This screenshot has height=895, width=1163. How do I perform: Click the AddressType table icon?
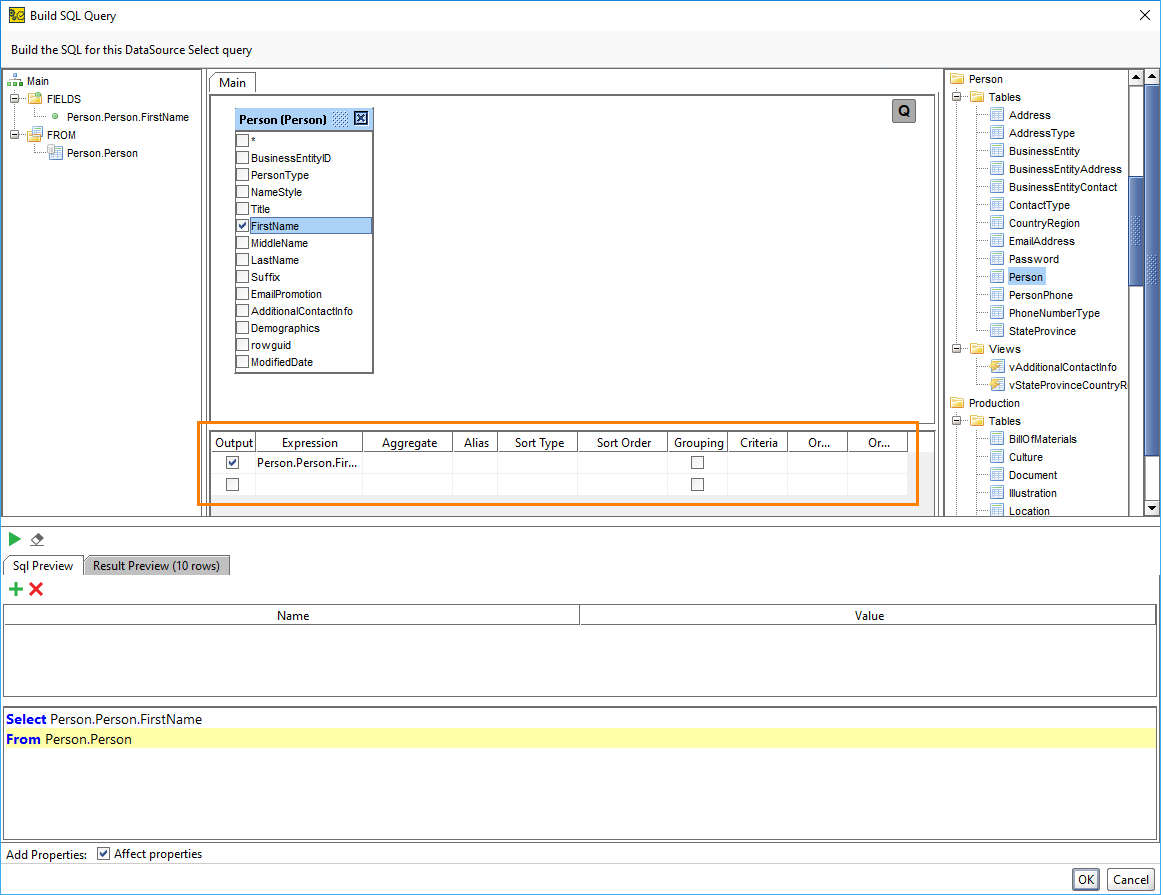click(997, 133)
